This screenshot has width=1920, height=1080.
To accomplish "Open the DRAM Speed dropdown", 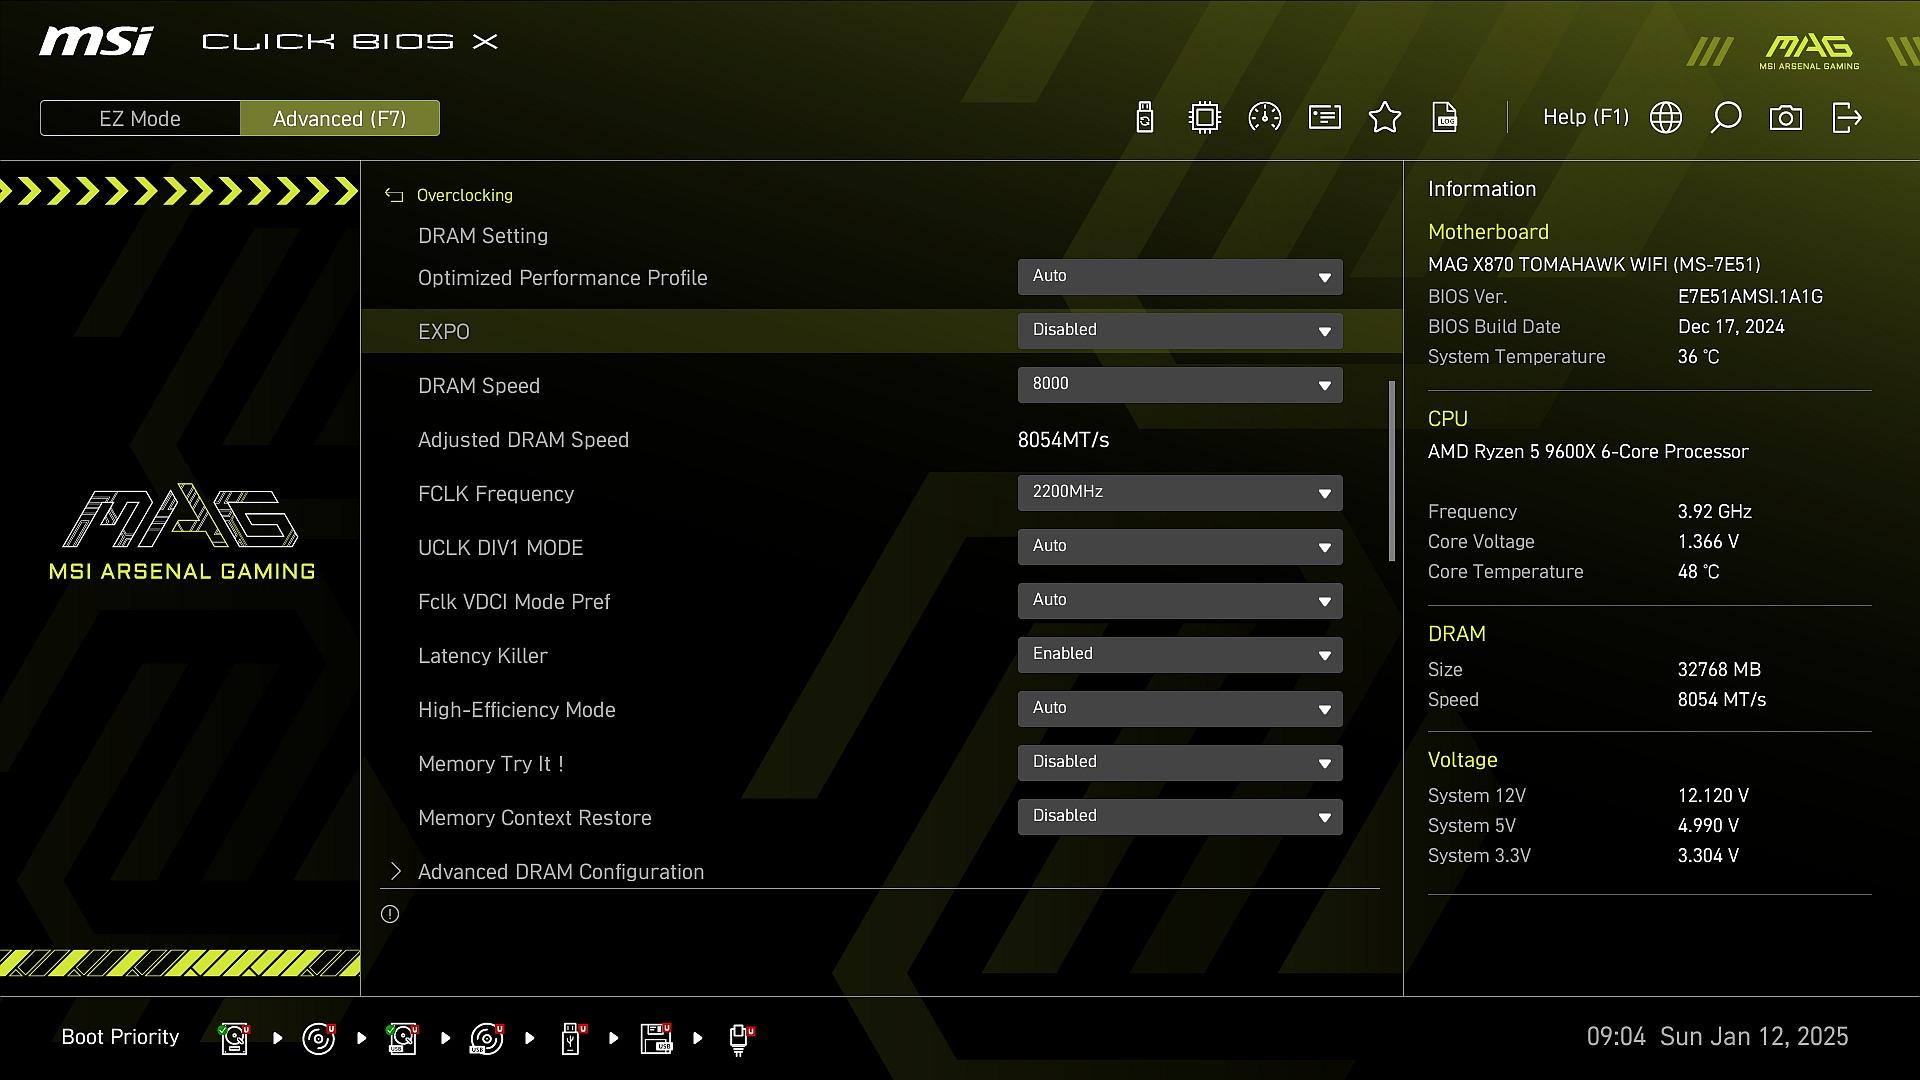I will (x=1180, y=385).
